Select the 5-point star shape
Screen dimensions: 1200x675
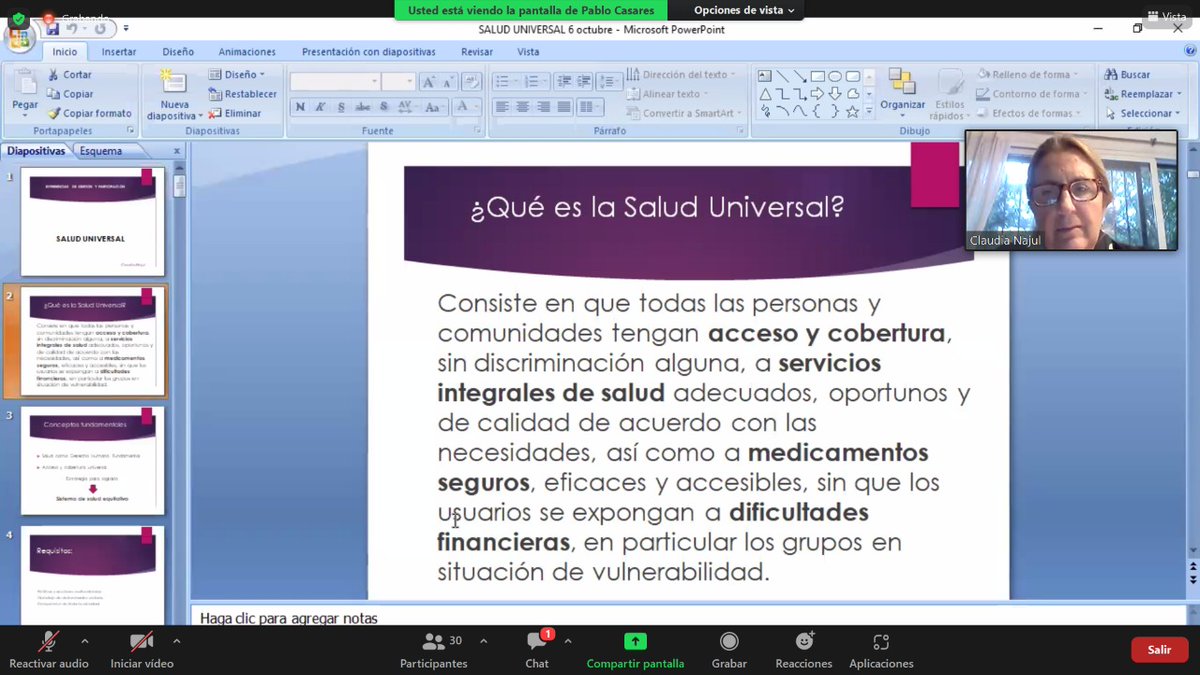(853, 112)
